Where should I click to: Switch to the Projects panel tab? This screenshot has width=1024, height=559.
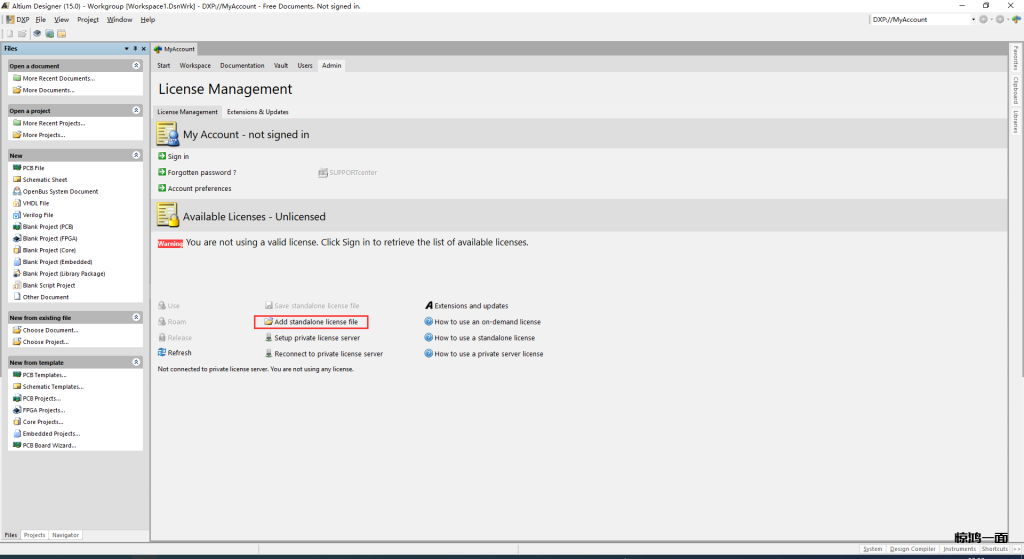click(34, 535)
